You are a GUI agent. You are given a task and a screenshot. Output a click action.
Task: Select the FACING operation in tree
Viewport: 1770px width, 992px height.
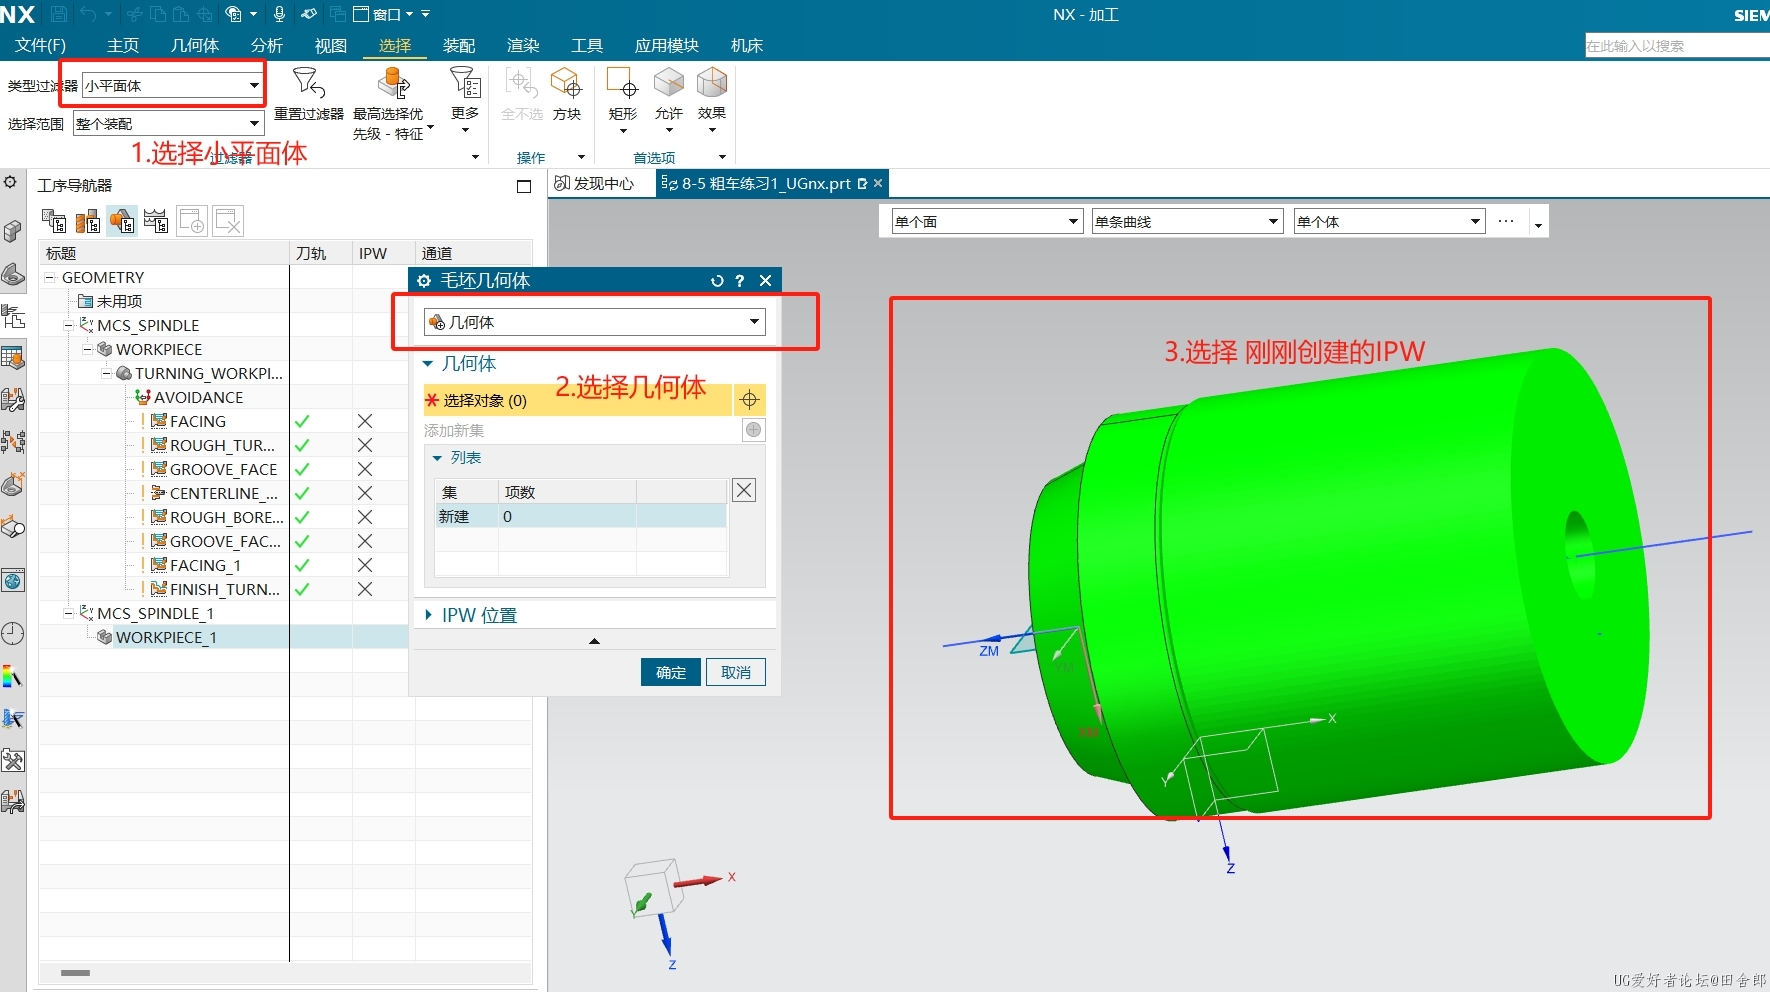[198, 422]
